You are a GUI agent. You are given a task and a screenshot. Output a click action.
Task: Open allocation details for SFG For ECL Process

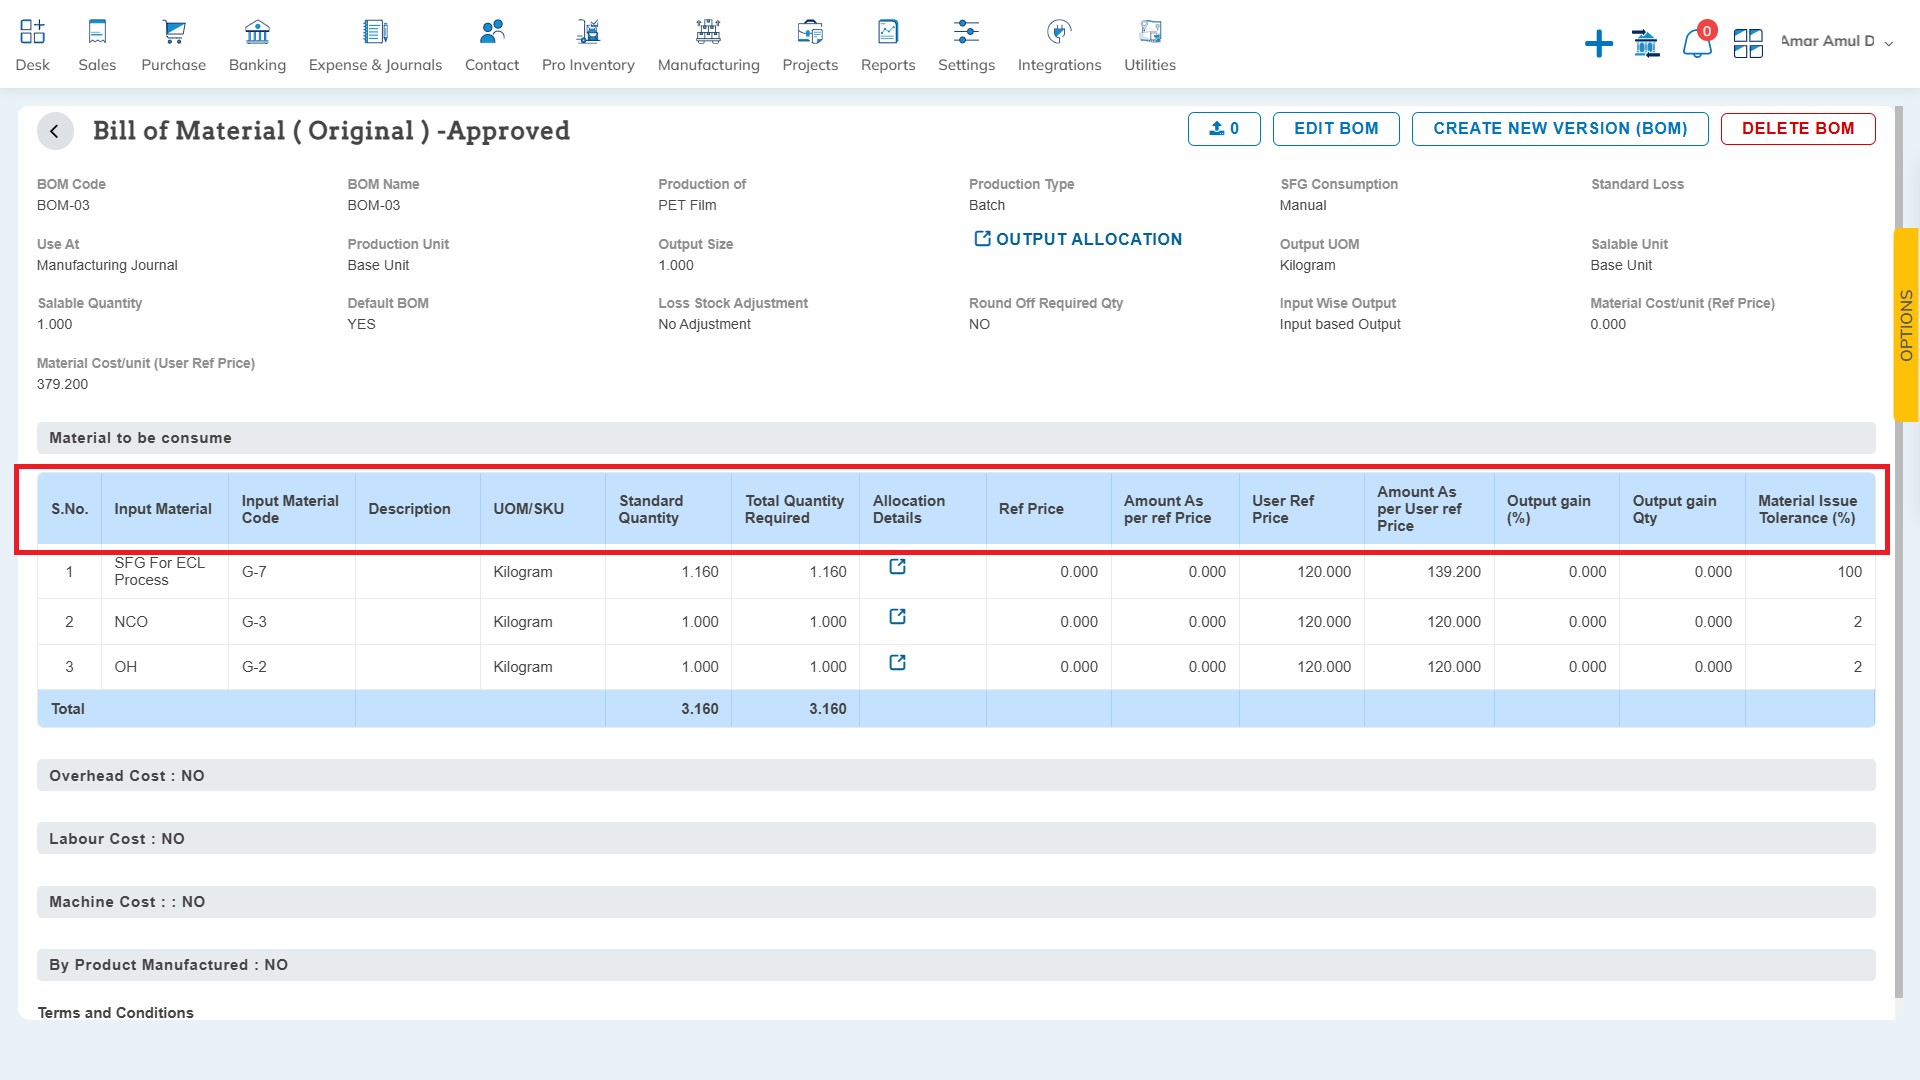tap(898, 567)
